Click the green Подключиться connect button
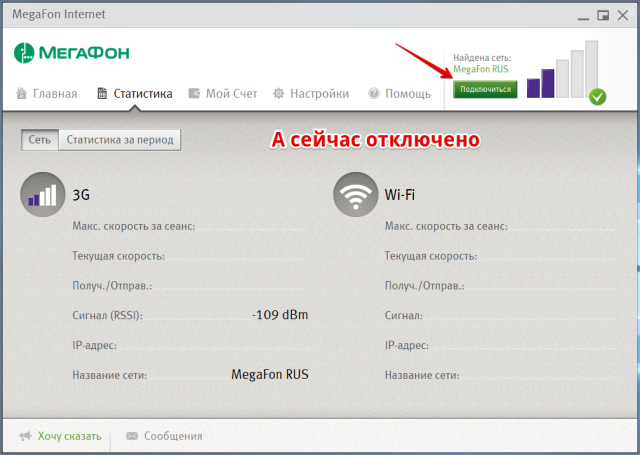 [x=485, y=89]
